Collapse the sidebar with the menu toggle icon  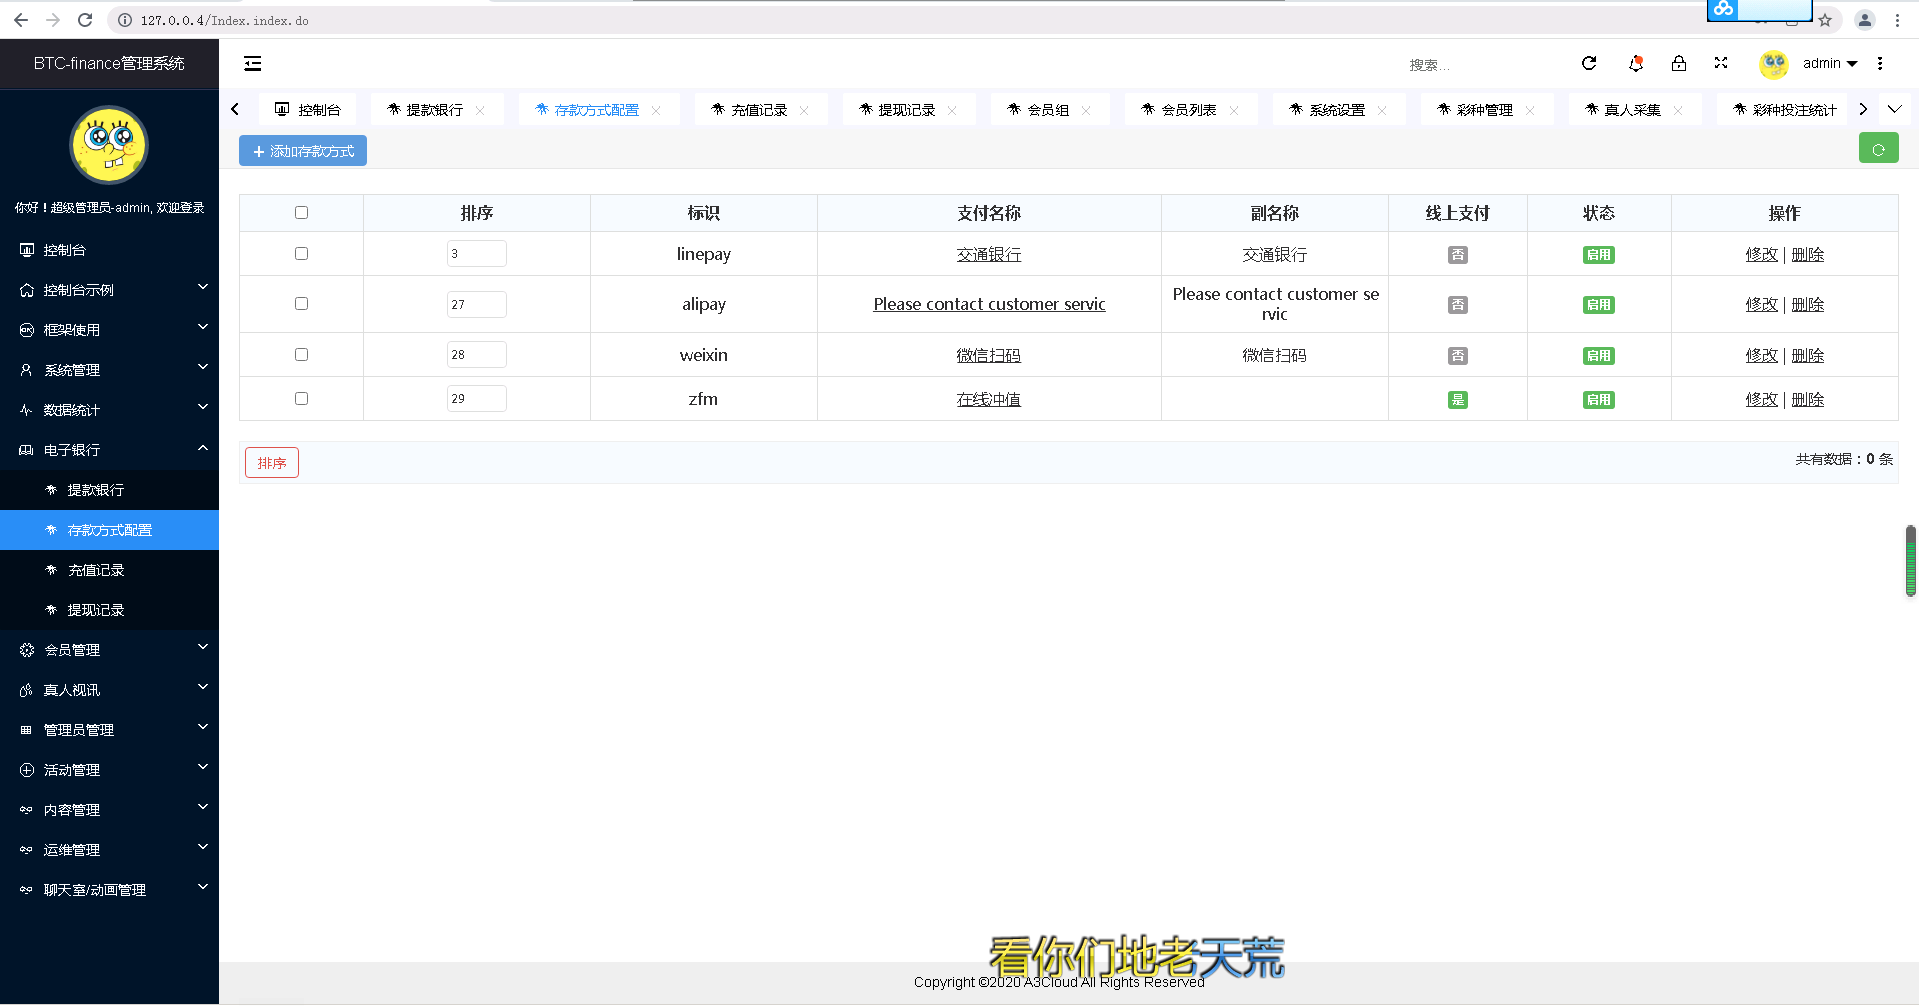253,64
